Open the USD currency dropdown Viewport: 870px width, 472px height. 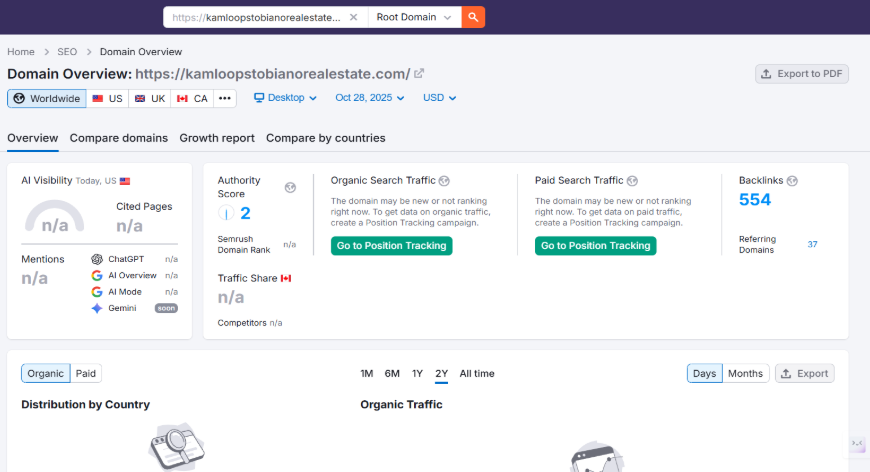(439, 98)
